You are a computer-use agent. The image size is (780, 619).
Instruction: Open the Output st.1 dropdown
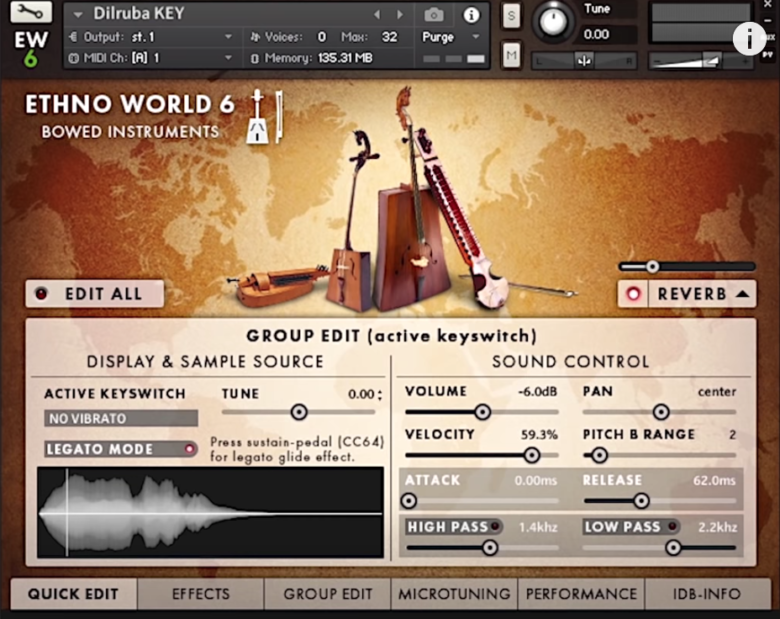click(x=228, y=37)
